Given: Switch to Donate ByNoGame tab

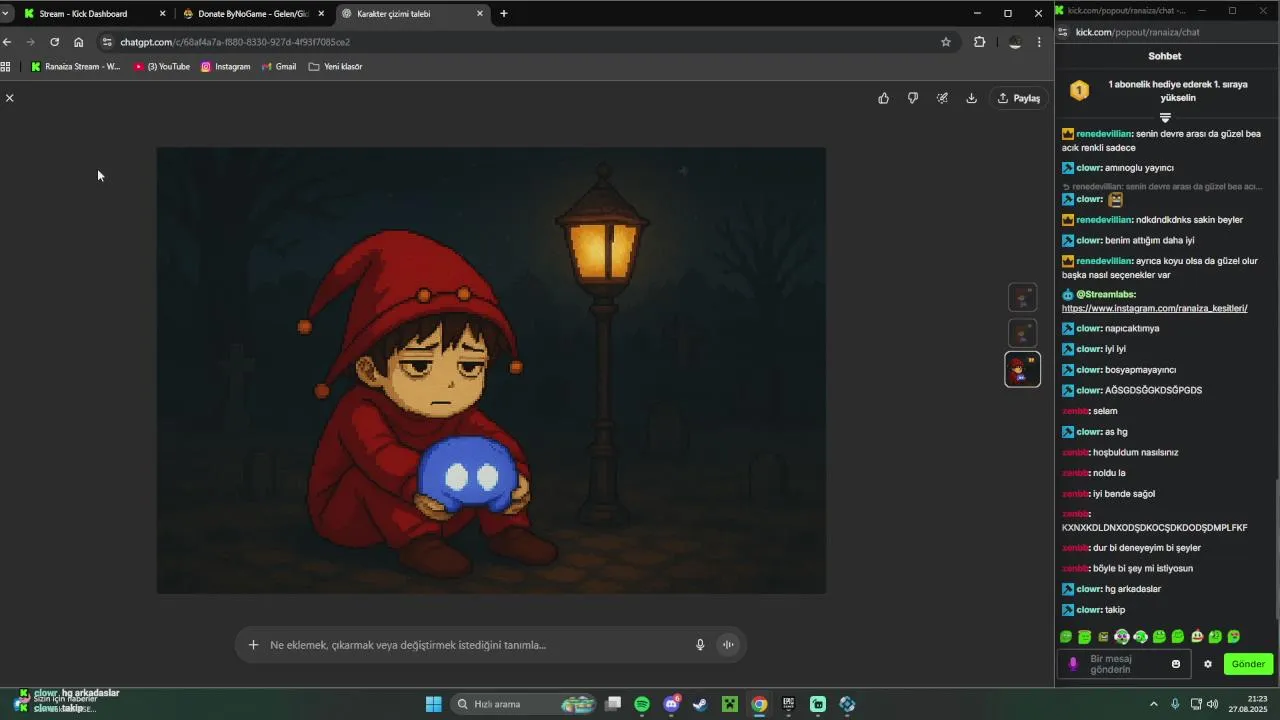Looking at the screenshot, I should (252, 14).
